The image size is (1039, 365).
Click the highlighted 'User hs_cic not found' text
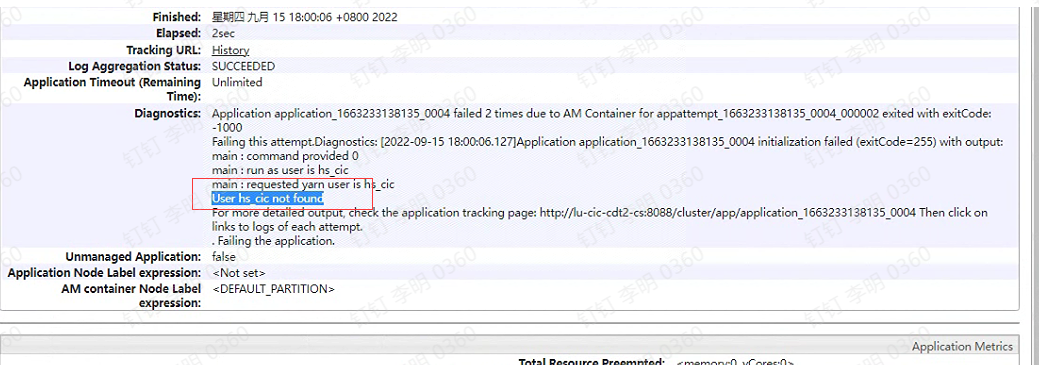point(268,198)
